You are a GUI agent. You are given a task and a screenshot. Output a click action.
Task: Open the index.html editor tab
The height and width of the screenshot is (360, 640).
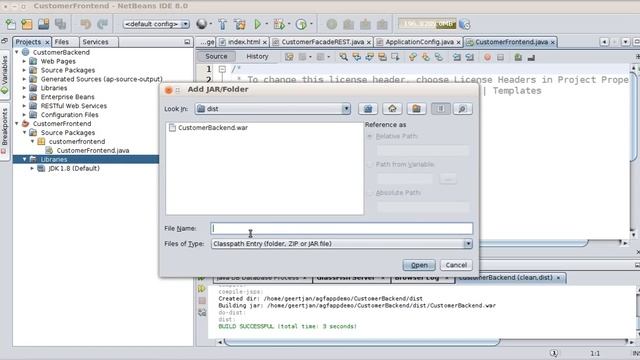(244, 42)
